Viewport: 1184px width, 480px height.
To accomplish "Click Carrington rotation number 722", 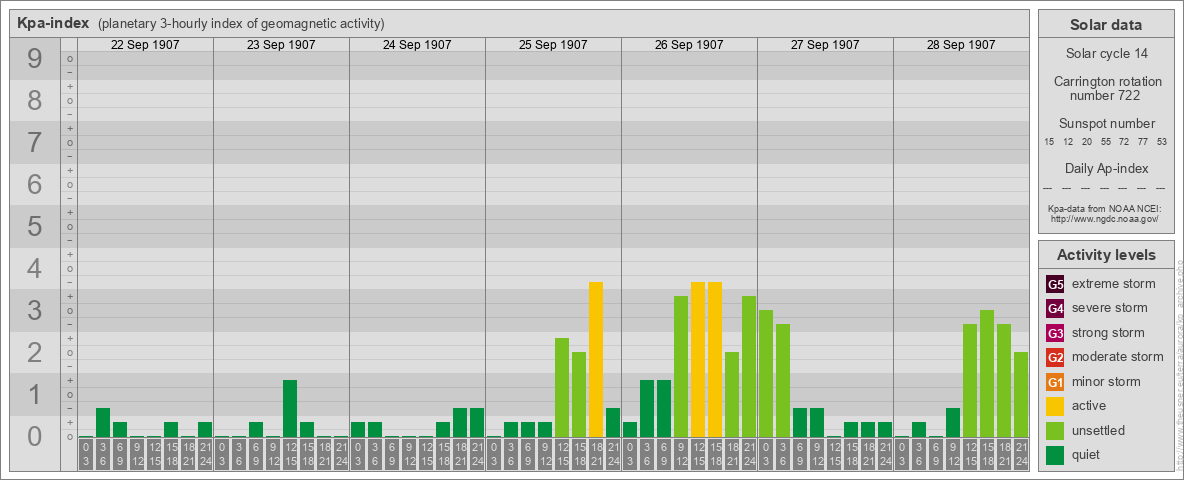I will click(1108, 88).
